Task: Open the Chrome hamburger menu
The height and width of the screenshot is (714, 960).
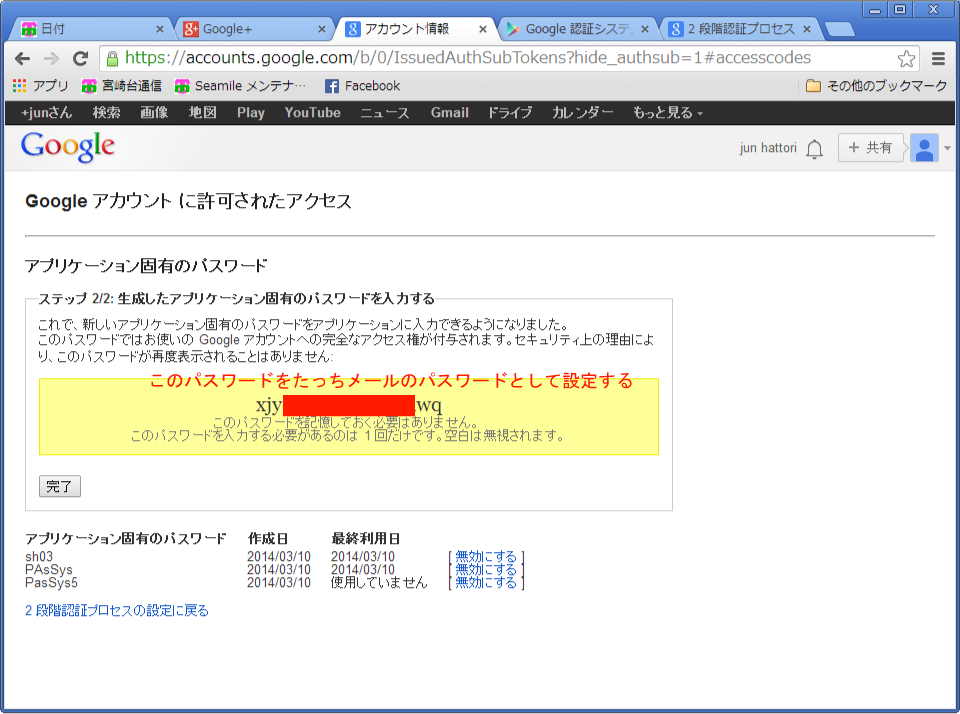Action: click(x=938, y=58)
